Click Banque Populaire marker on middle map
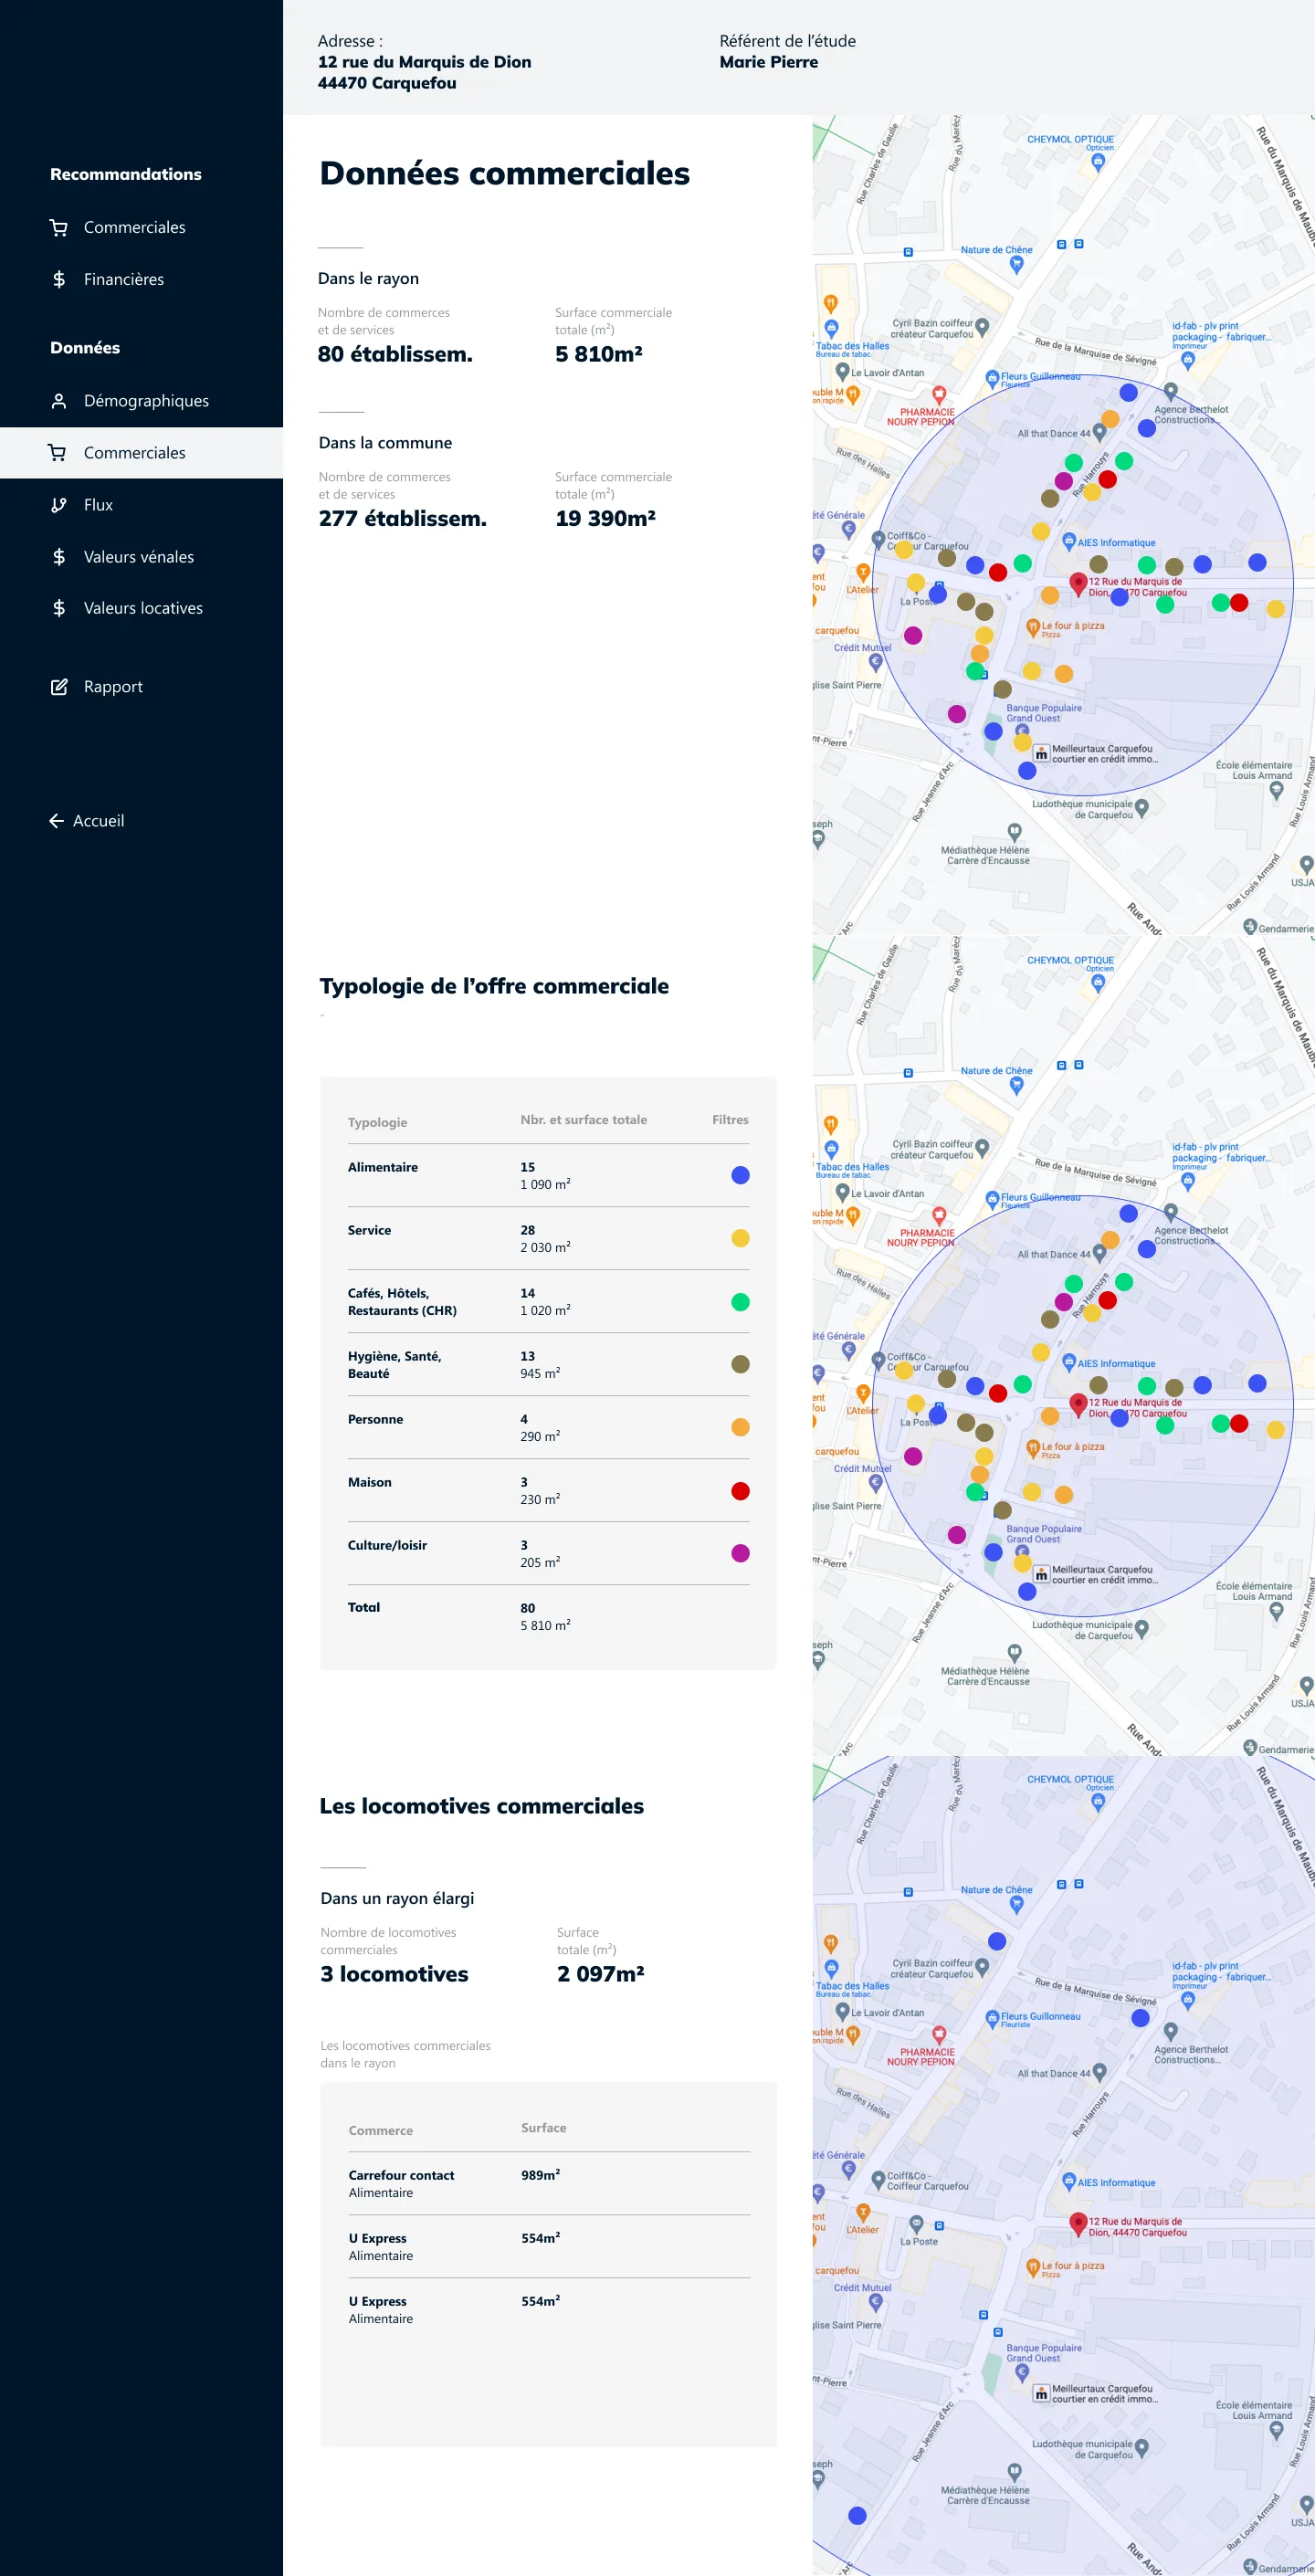Screen dimensions: 1315x2576 click(1022, 1551)
